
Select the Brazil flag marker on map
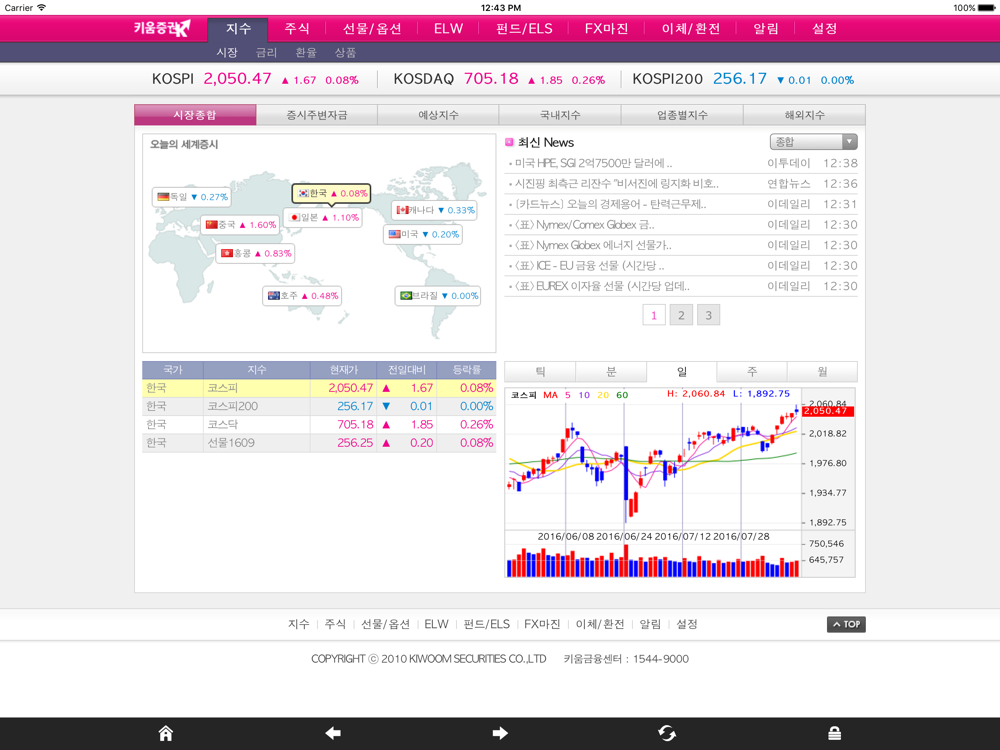tap(438, 296)
